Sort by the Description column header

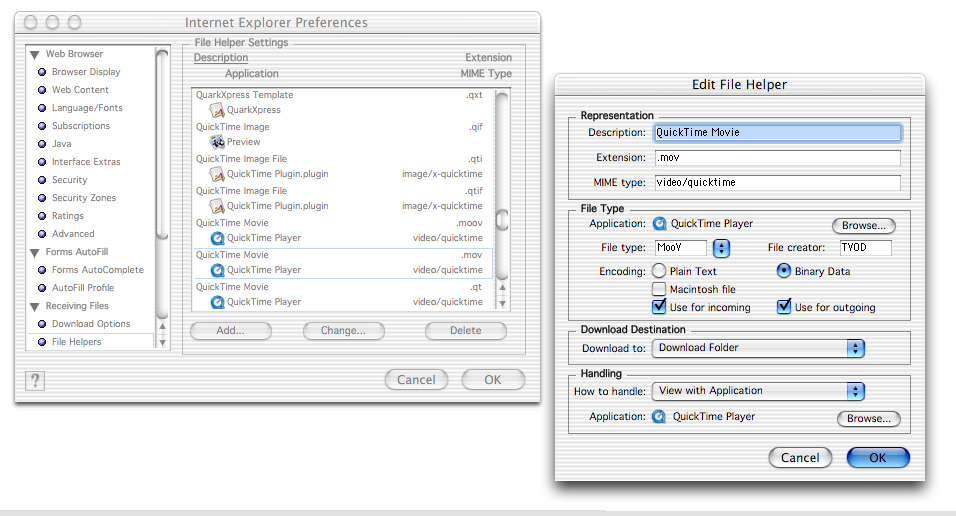pos(221,57)
